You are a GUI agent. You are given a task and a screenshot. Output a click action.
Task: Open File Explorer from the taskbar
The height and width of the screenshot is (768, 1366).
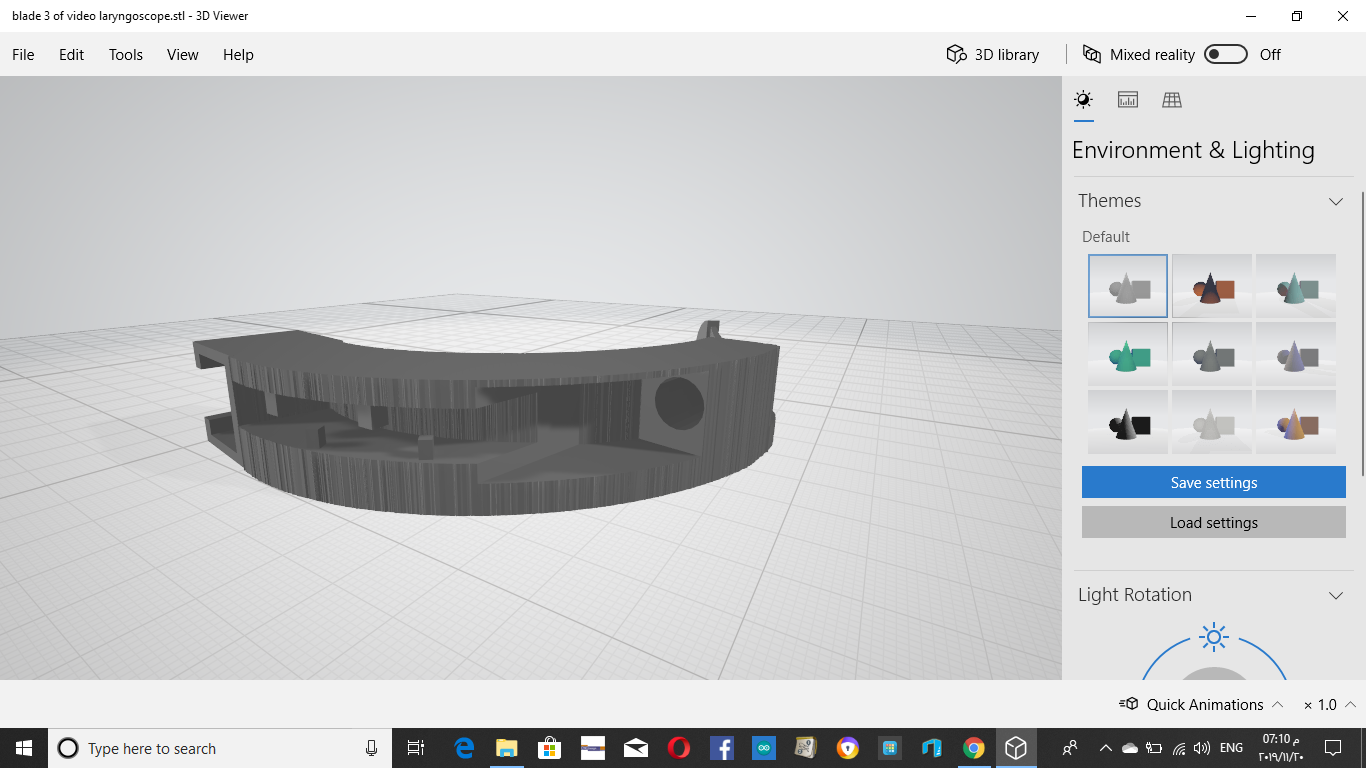click(507, 748)
